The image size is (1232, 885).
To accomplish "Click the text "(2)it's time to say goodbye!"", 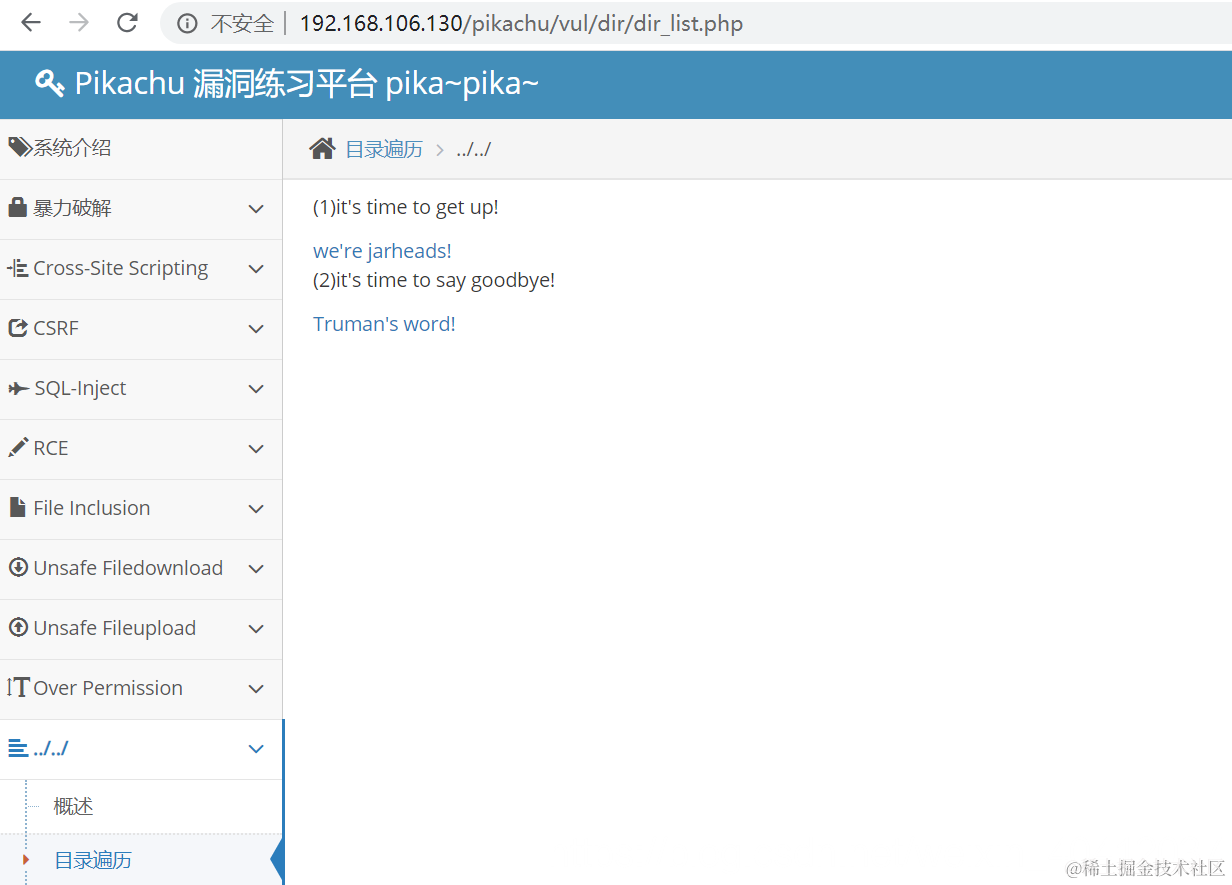I will [x=434, y=280].
